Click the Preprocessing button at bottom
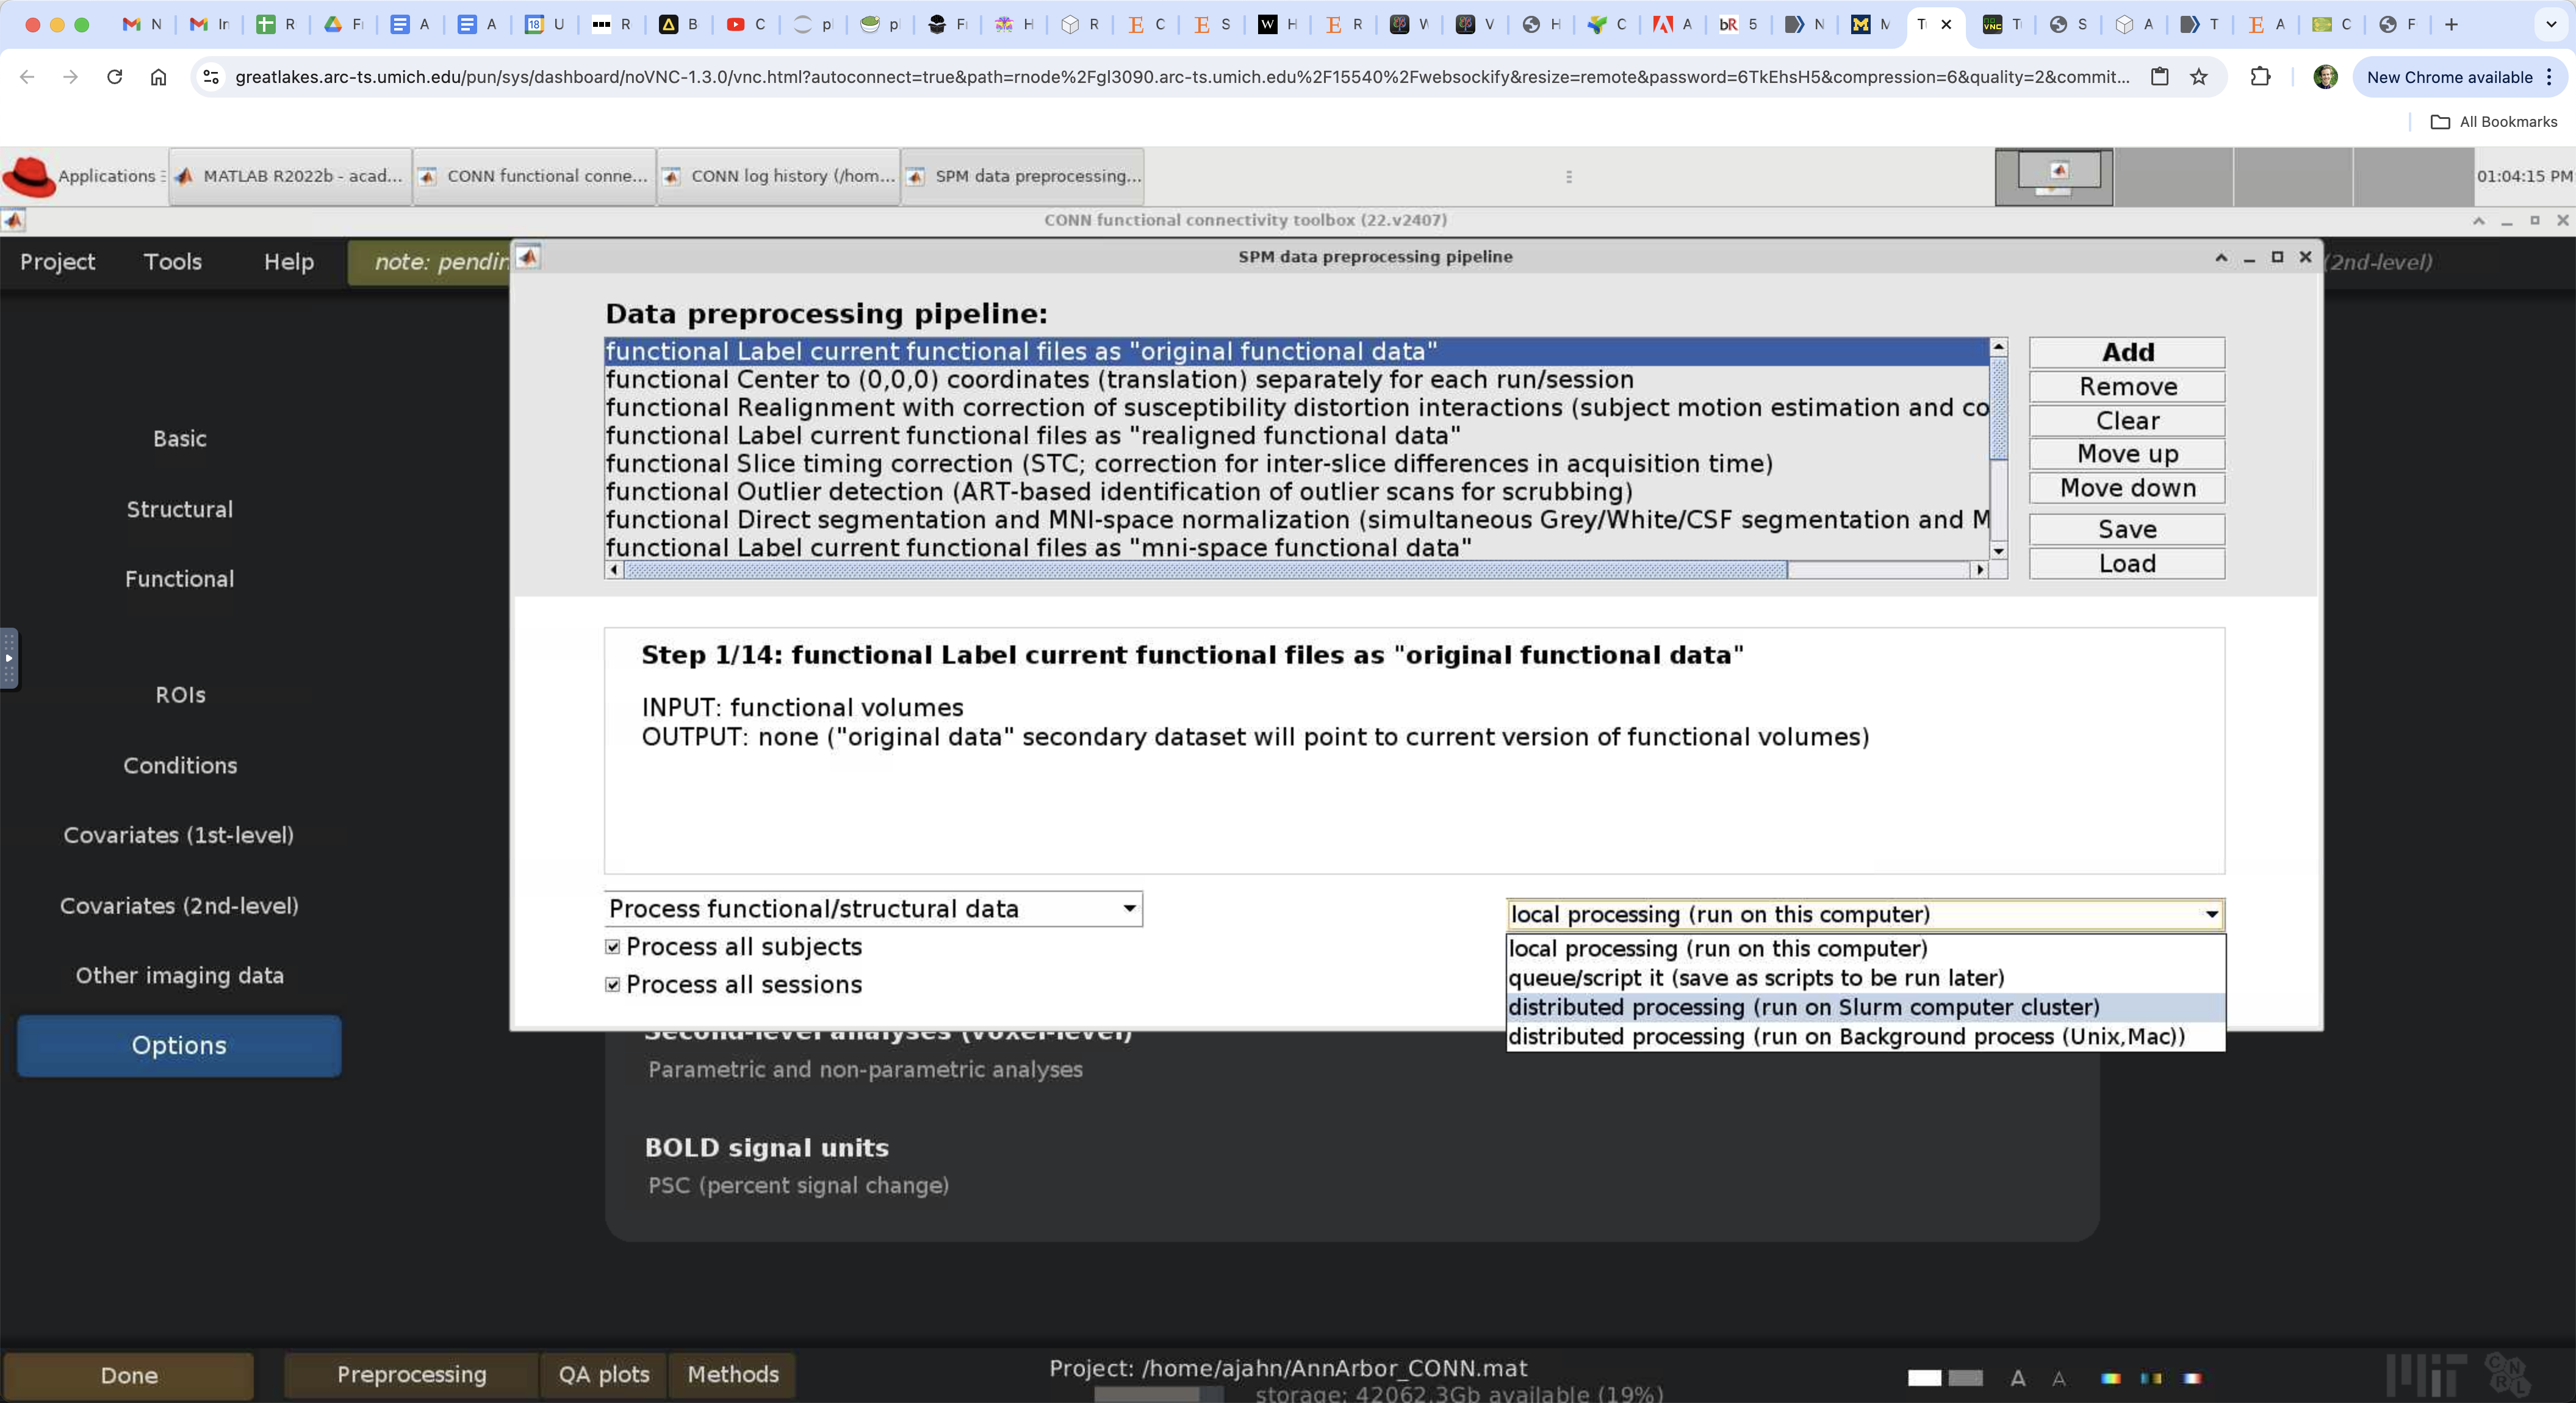Image resolution: width=2576 pixels, height=1403 pixels. click(x=411, y=1375)
